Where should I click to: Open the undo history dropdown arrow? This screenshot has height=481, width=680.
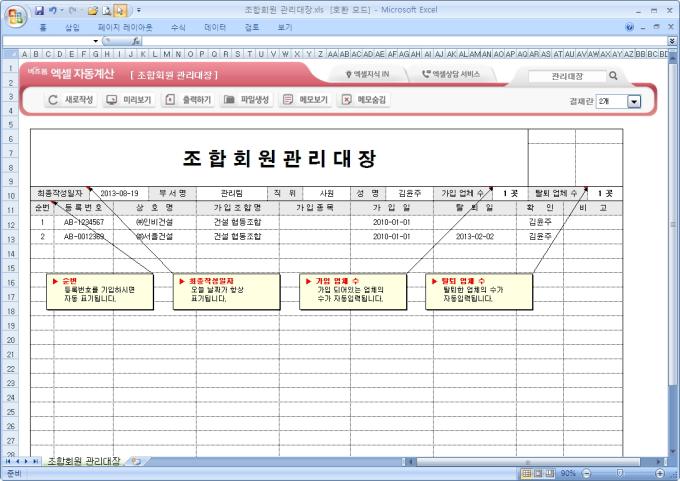click(62, 10)
